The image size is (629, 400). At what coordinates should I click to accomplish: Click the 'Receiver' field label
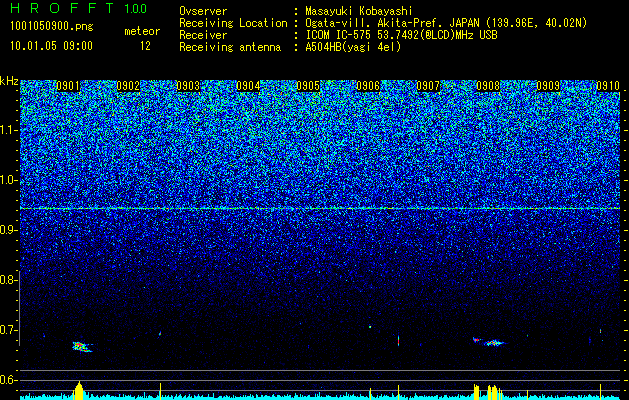[x=203, y=35]
